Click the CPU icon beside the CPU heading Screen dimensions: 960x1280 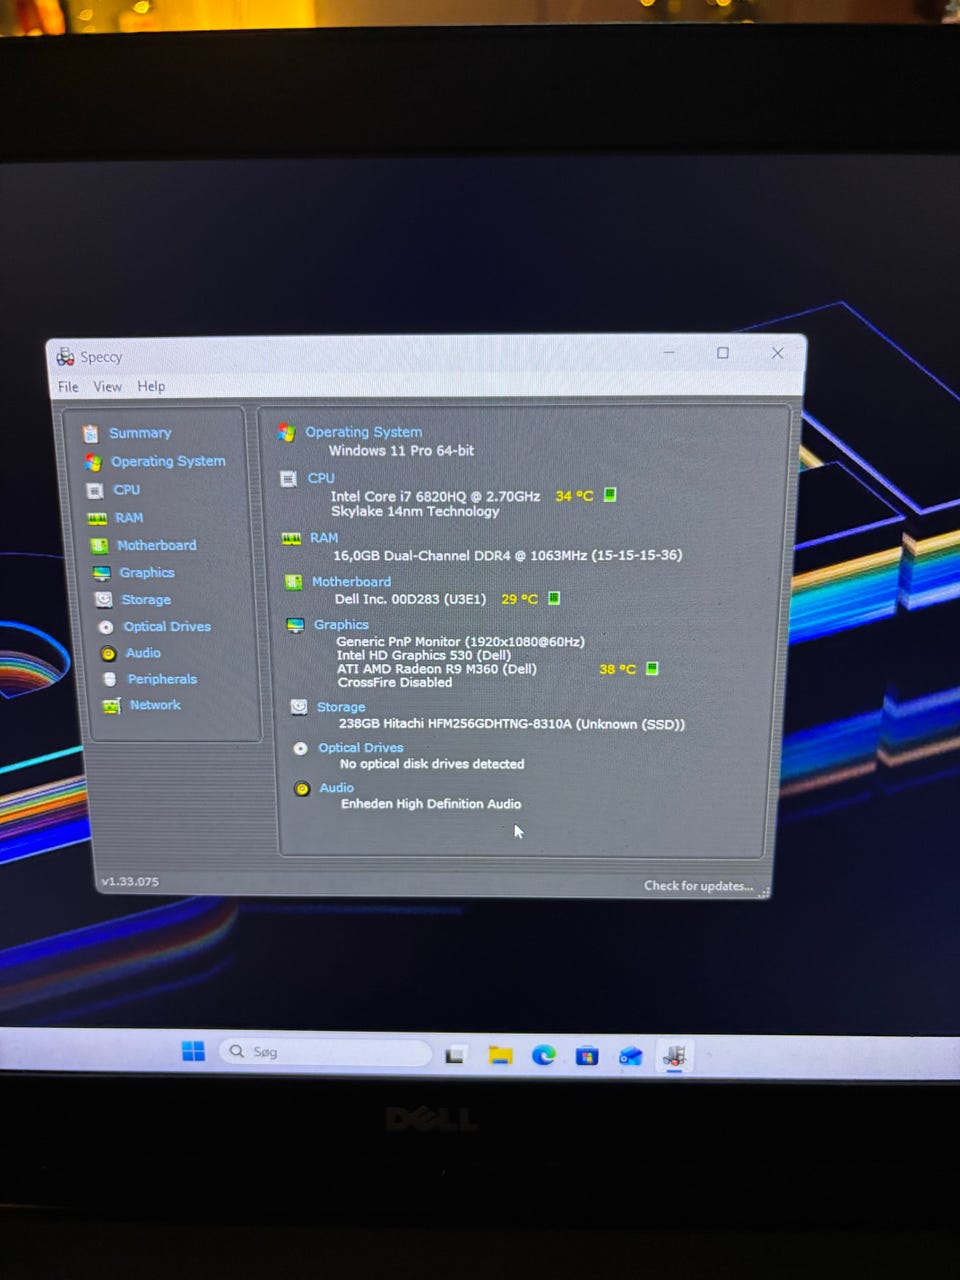click(x=289, y=479)
